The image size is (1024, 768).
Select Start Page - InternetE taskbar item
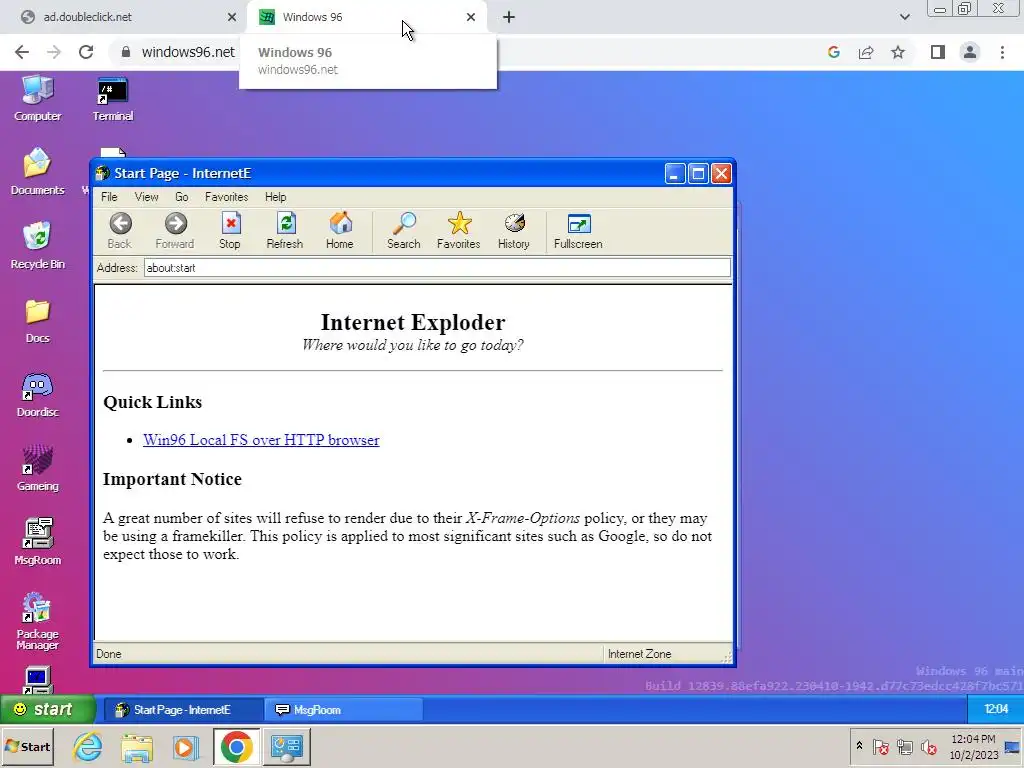tap(184, 710)
